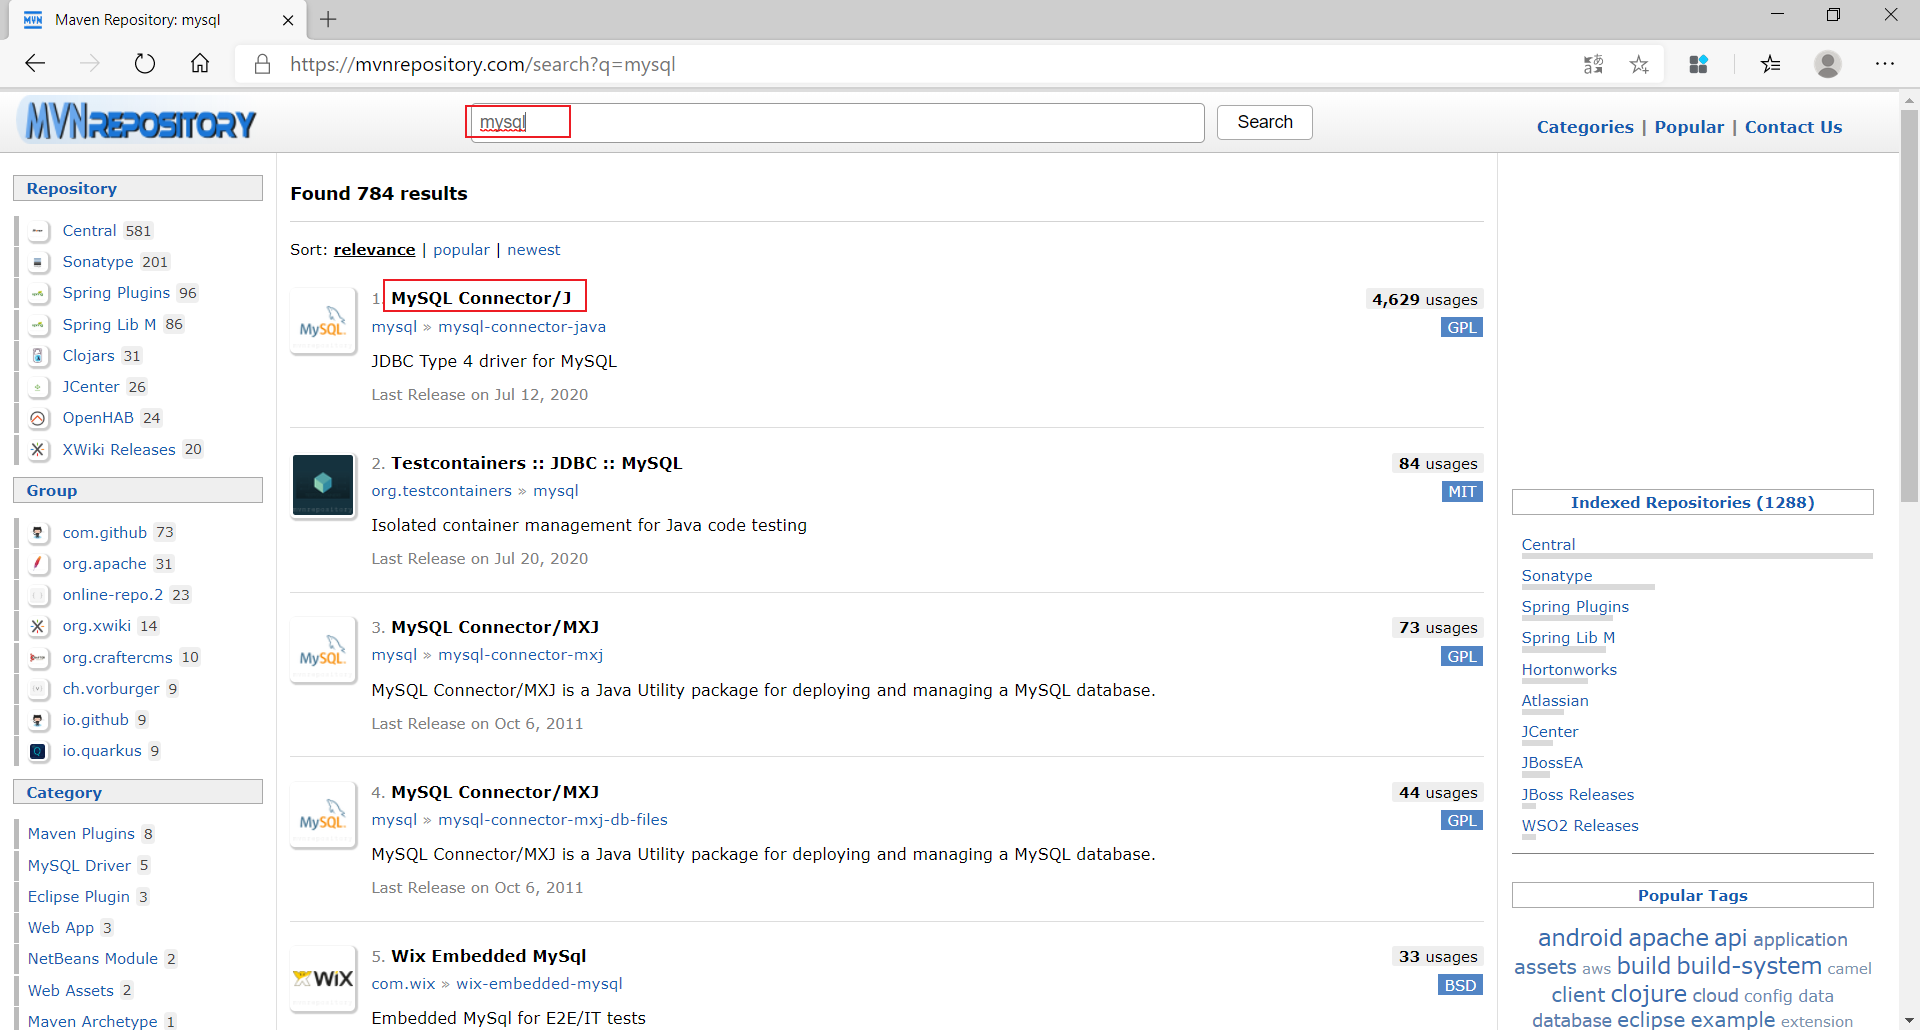Viewport: 1920px width, 1030px height.
Task: Open the MySQL Connector/J result
Action: click(x=481, y=298)
